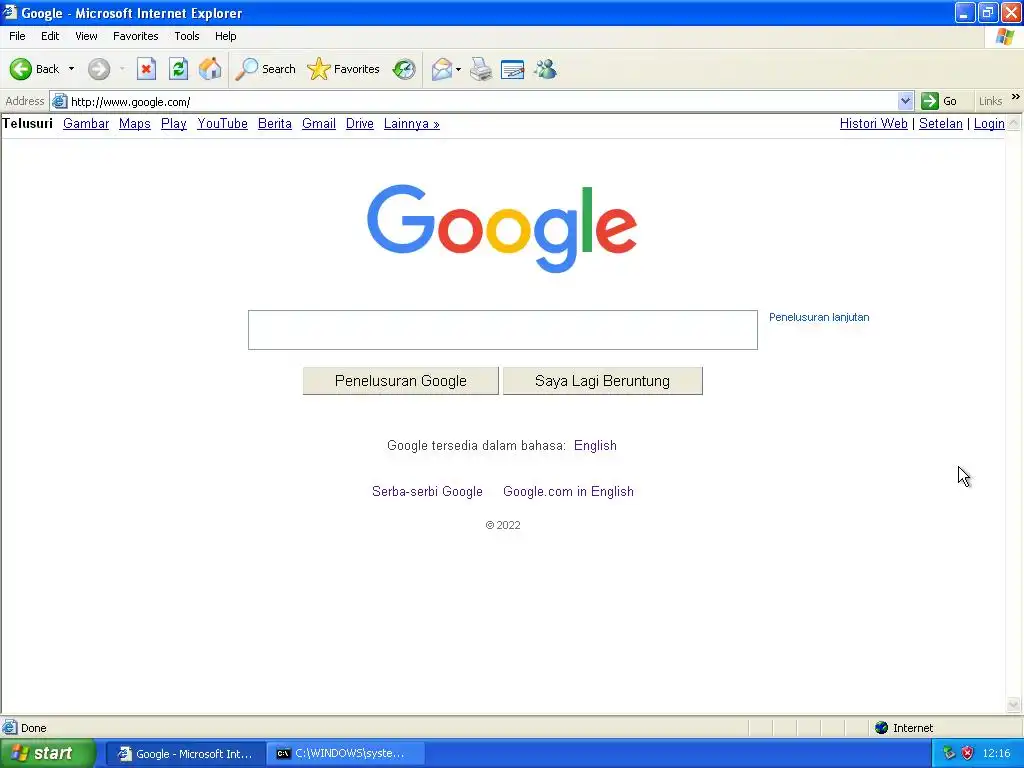The height and width of the screenshot is (768, 1024).
Task: Open the Forward history dropdown arrow
Action: (x=122, y=69)
